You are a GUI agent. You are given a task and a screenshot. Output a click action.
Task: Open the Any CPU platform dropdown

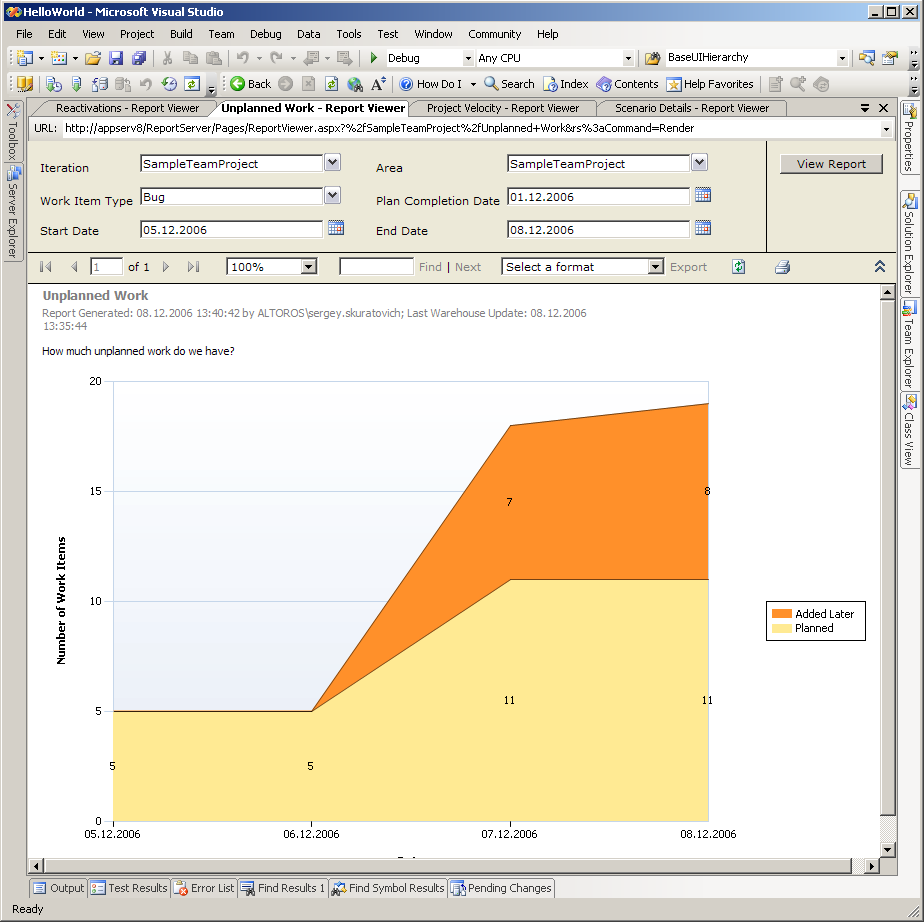click(x=628, y=58)
